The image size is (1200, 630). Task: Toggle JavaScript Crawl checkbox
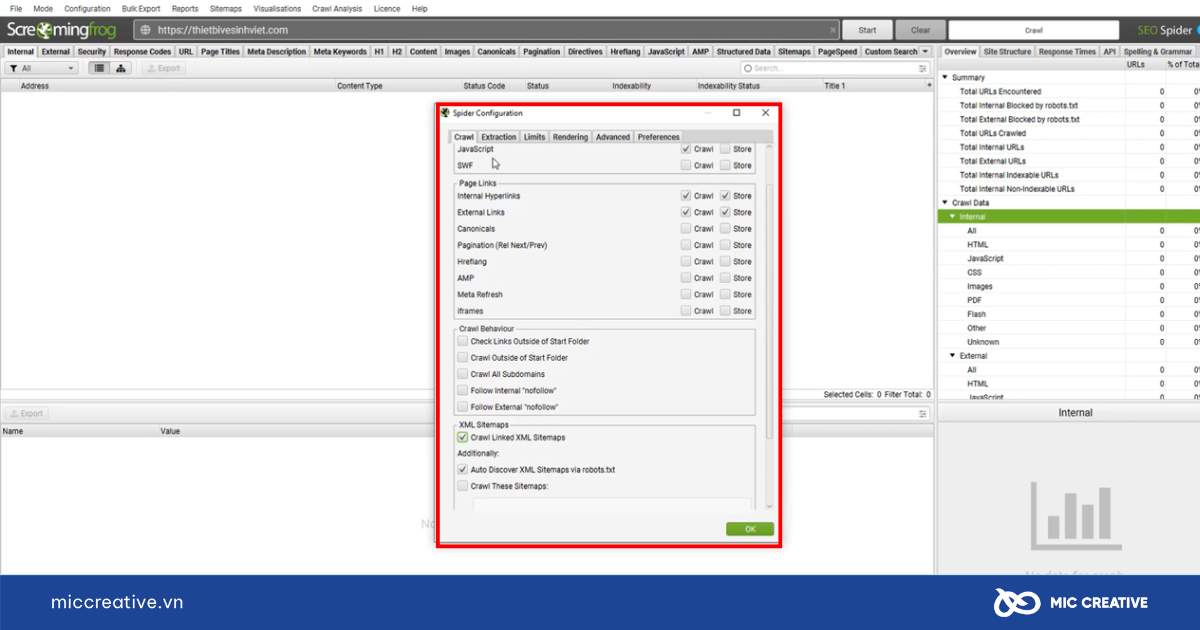click(x=686, y=149)
